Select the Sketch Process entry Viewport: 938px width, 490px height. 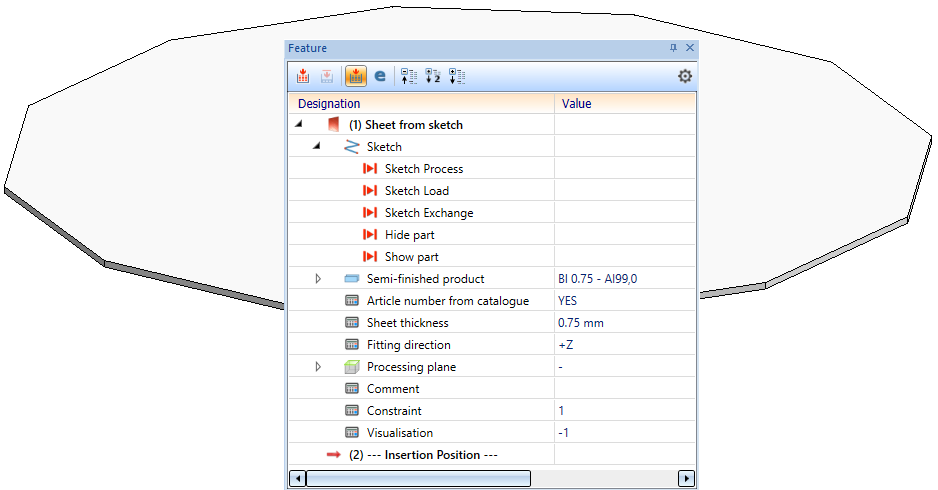click(423, 169)
